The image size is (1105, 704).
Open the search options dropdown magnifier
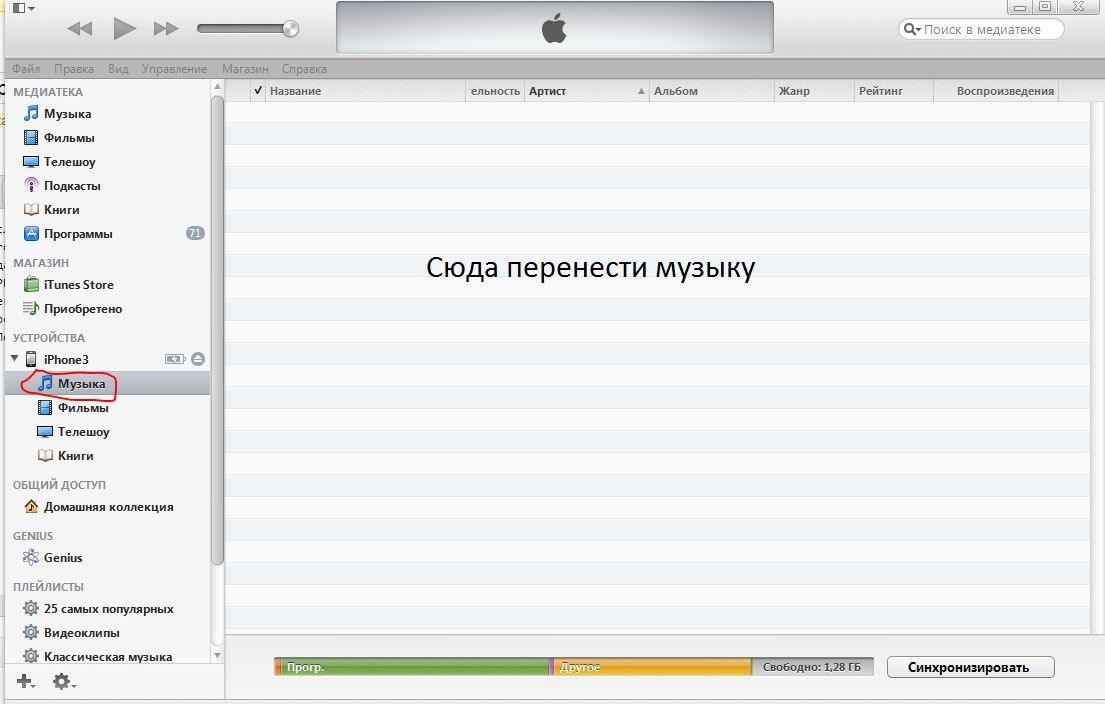click(x=912, y=29)
